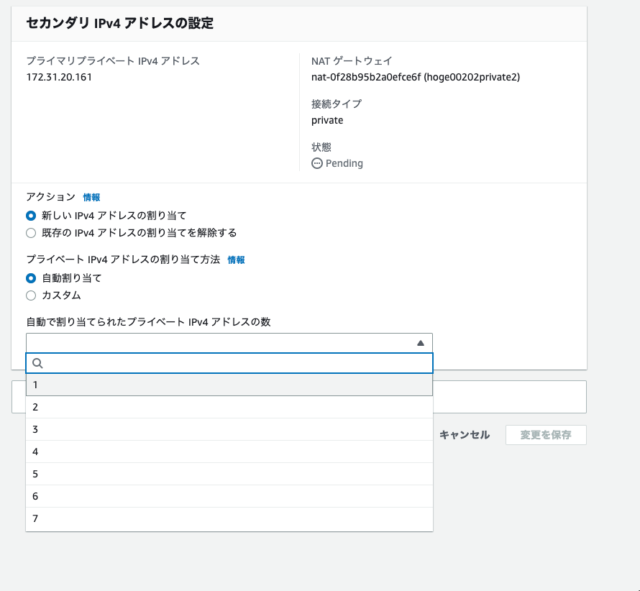This screenshot has height=591, width=640.
Task: Collapse the address count dropdown arrow
Action: [420, 343]
